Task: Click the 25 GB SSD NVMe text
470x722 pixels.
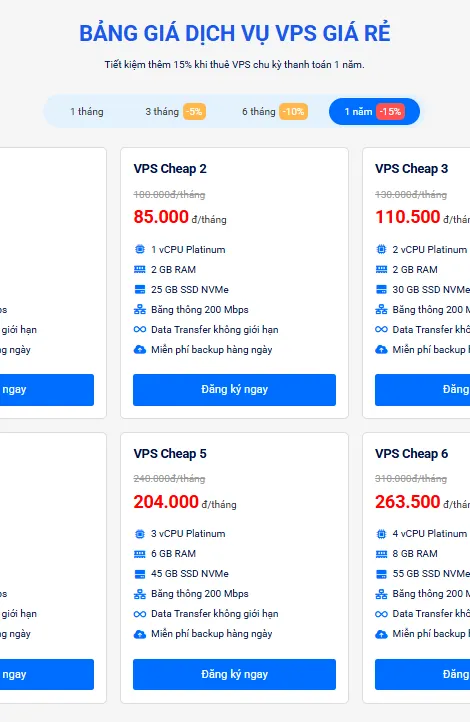Action: (x=190, y=290)
